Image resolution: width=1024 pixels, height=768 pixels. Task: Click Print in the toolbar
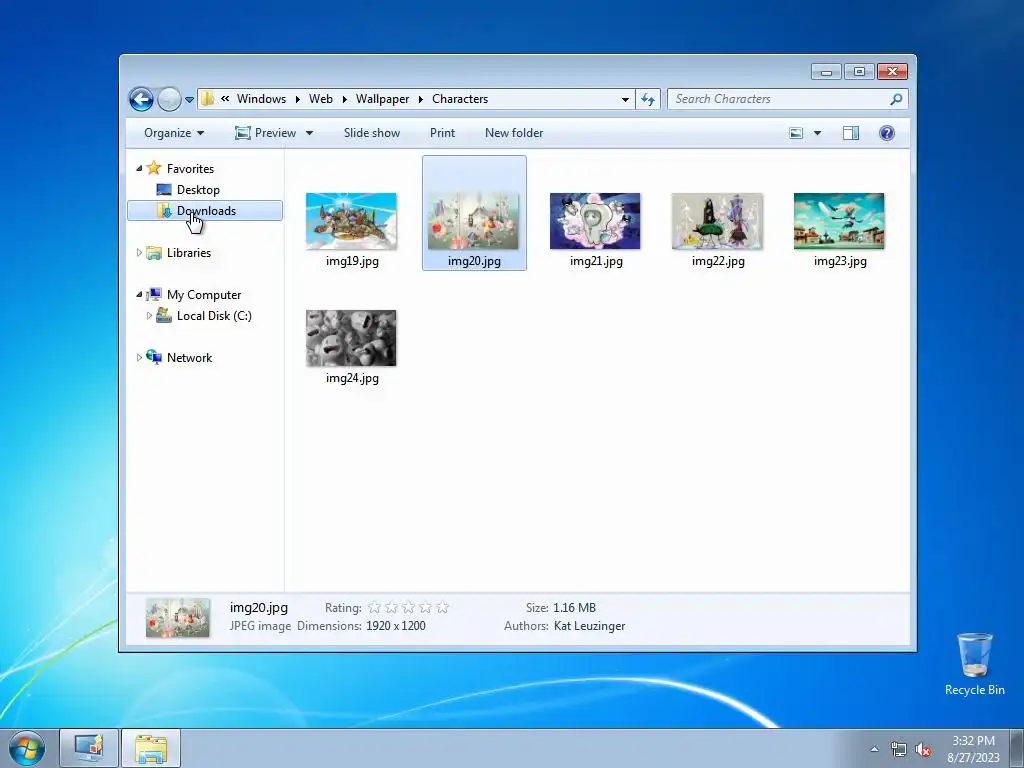pos(442,133)
